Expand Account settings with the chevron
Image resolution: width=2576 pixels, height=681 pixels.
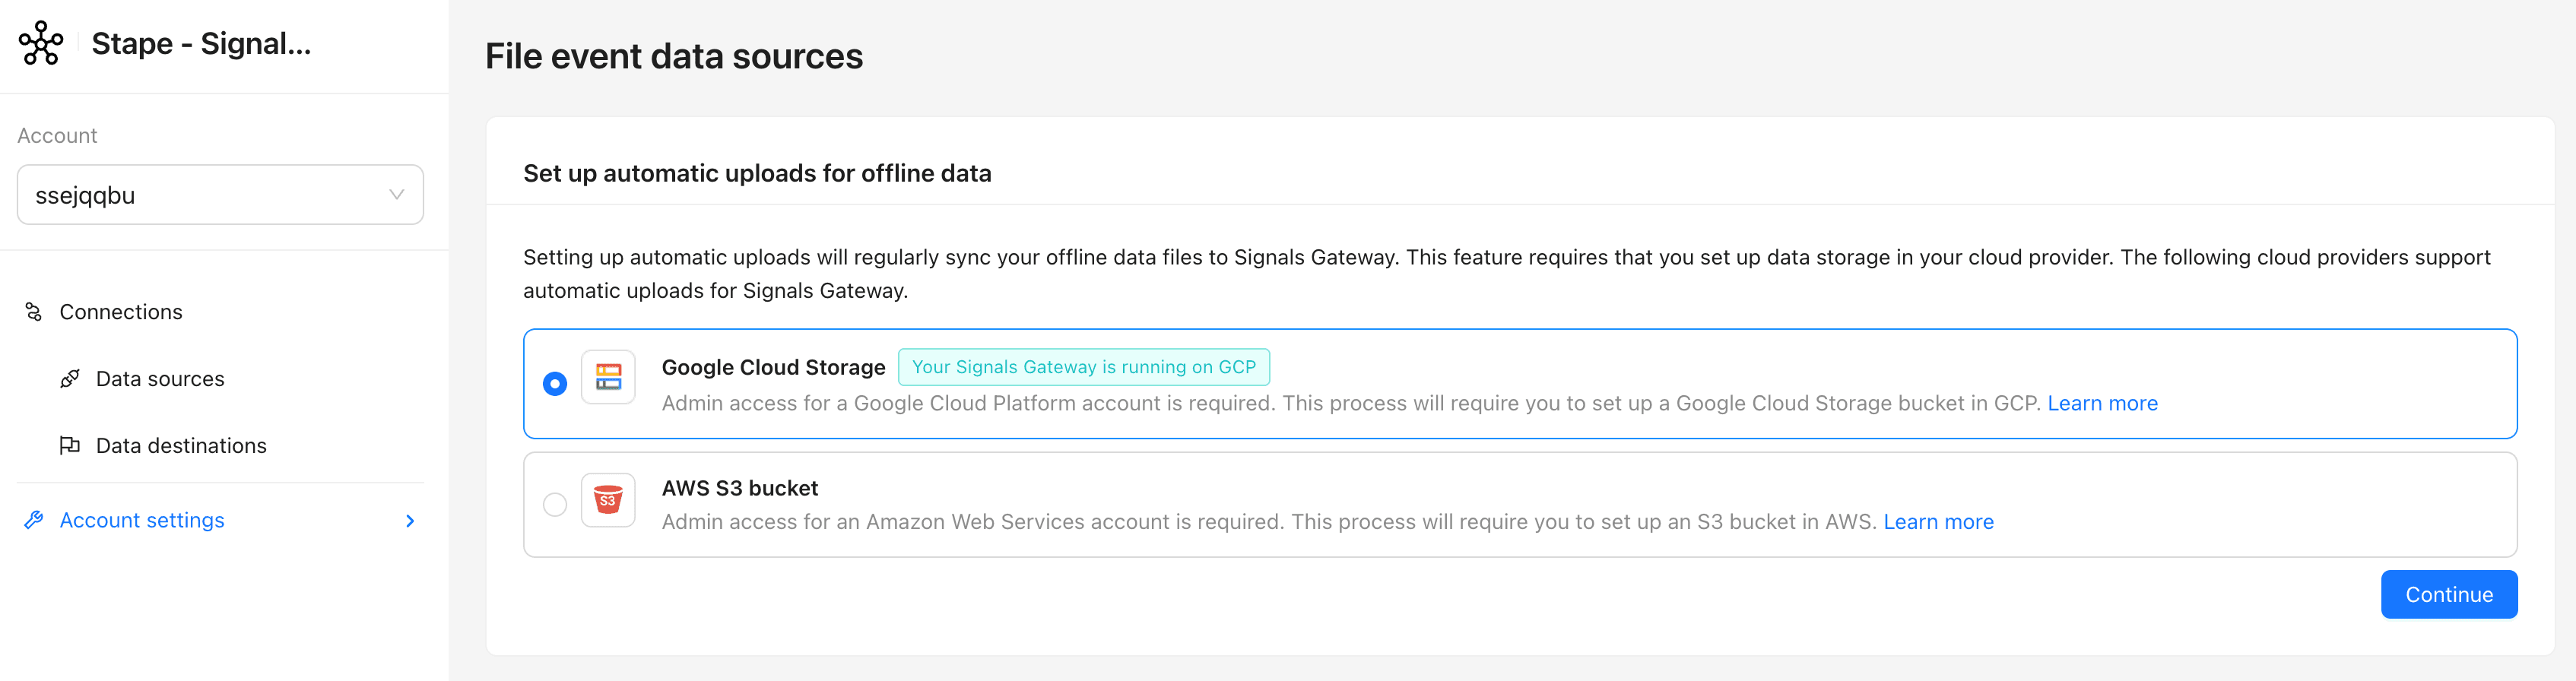(x=410, y=521)
